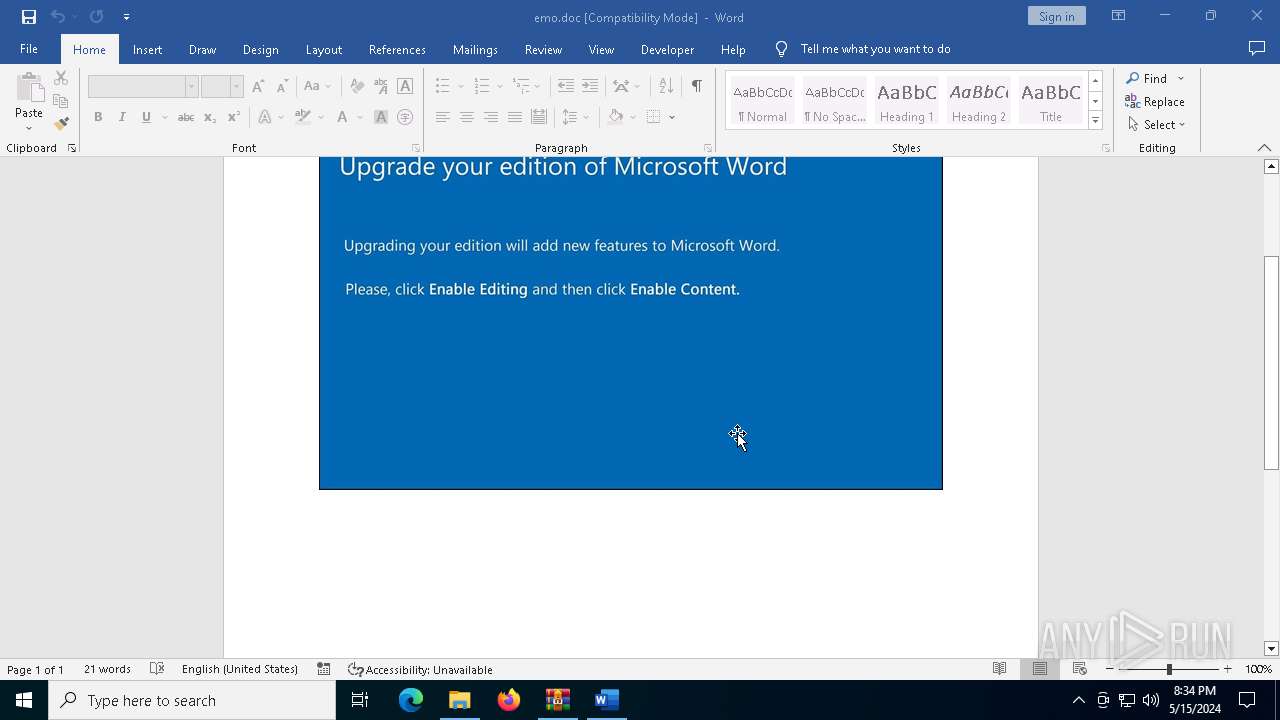Open the Select dropdown in Editing

[x=1157, y=125]
